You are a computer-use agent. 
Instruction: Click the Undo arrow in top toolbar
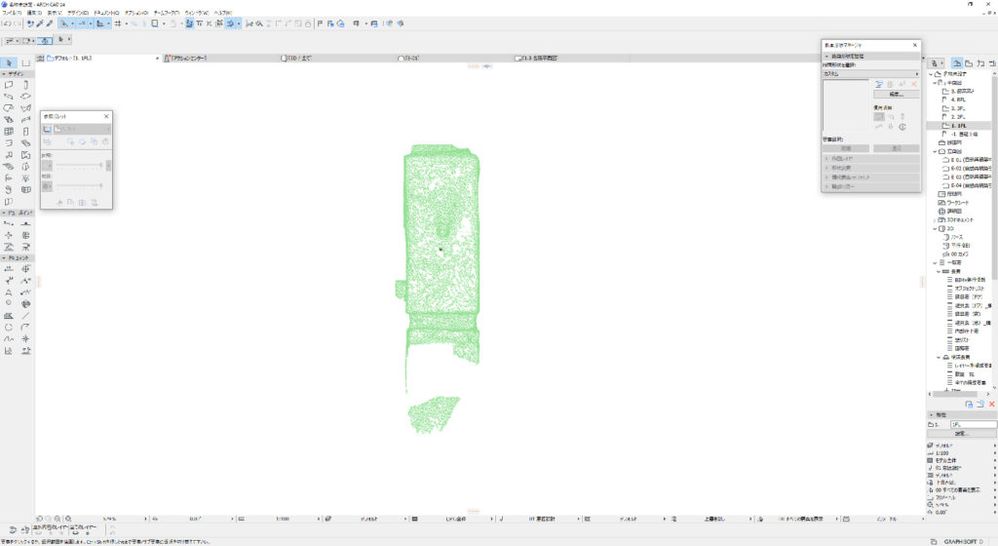7,24
